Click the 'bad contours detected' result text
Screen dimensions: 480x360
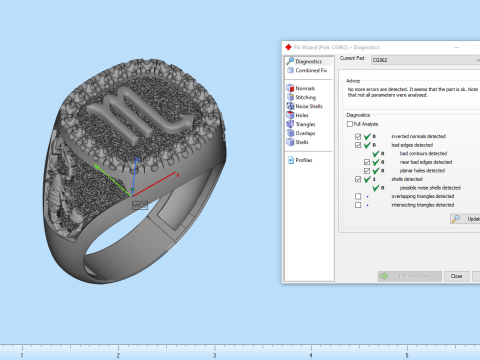(423, 154)
